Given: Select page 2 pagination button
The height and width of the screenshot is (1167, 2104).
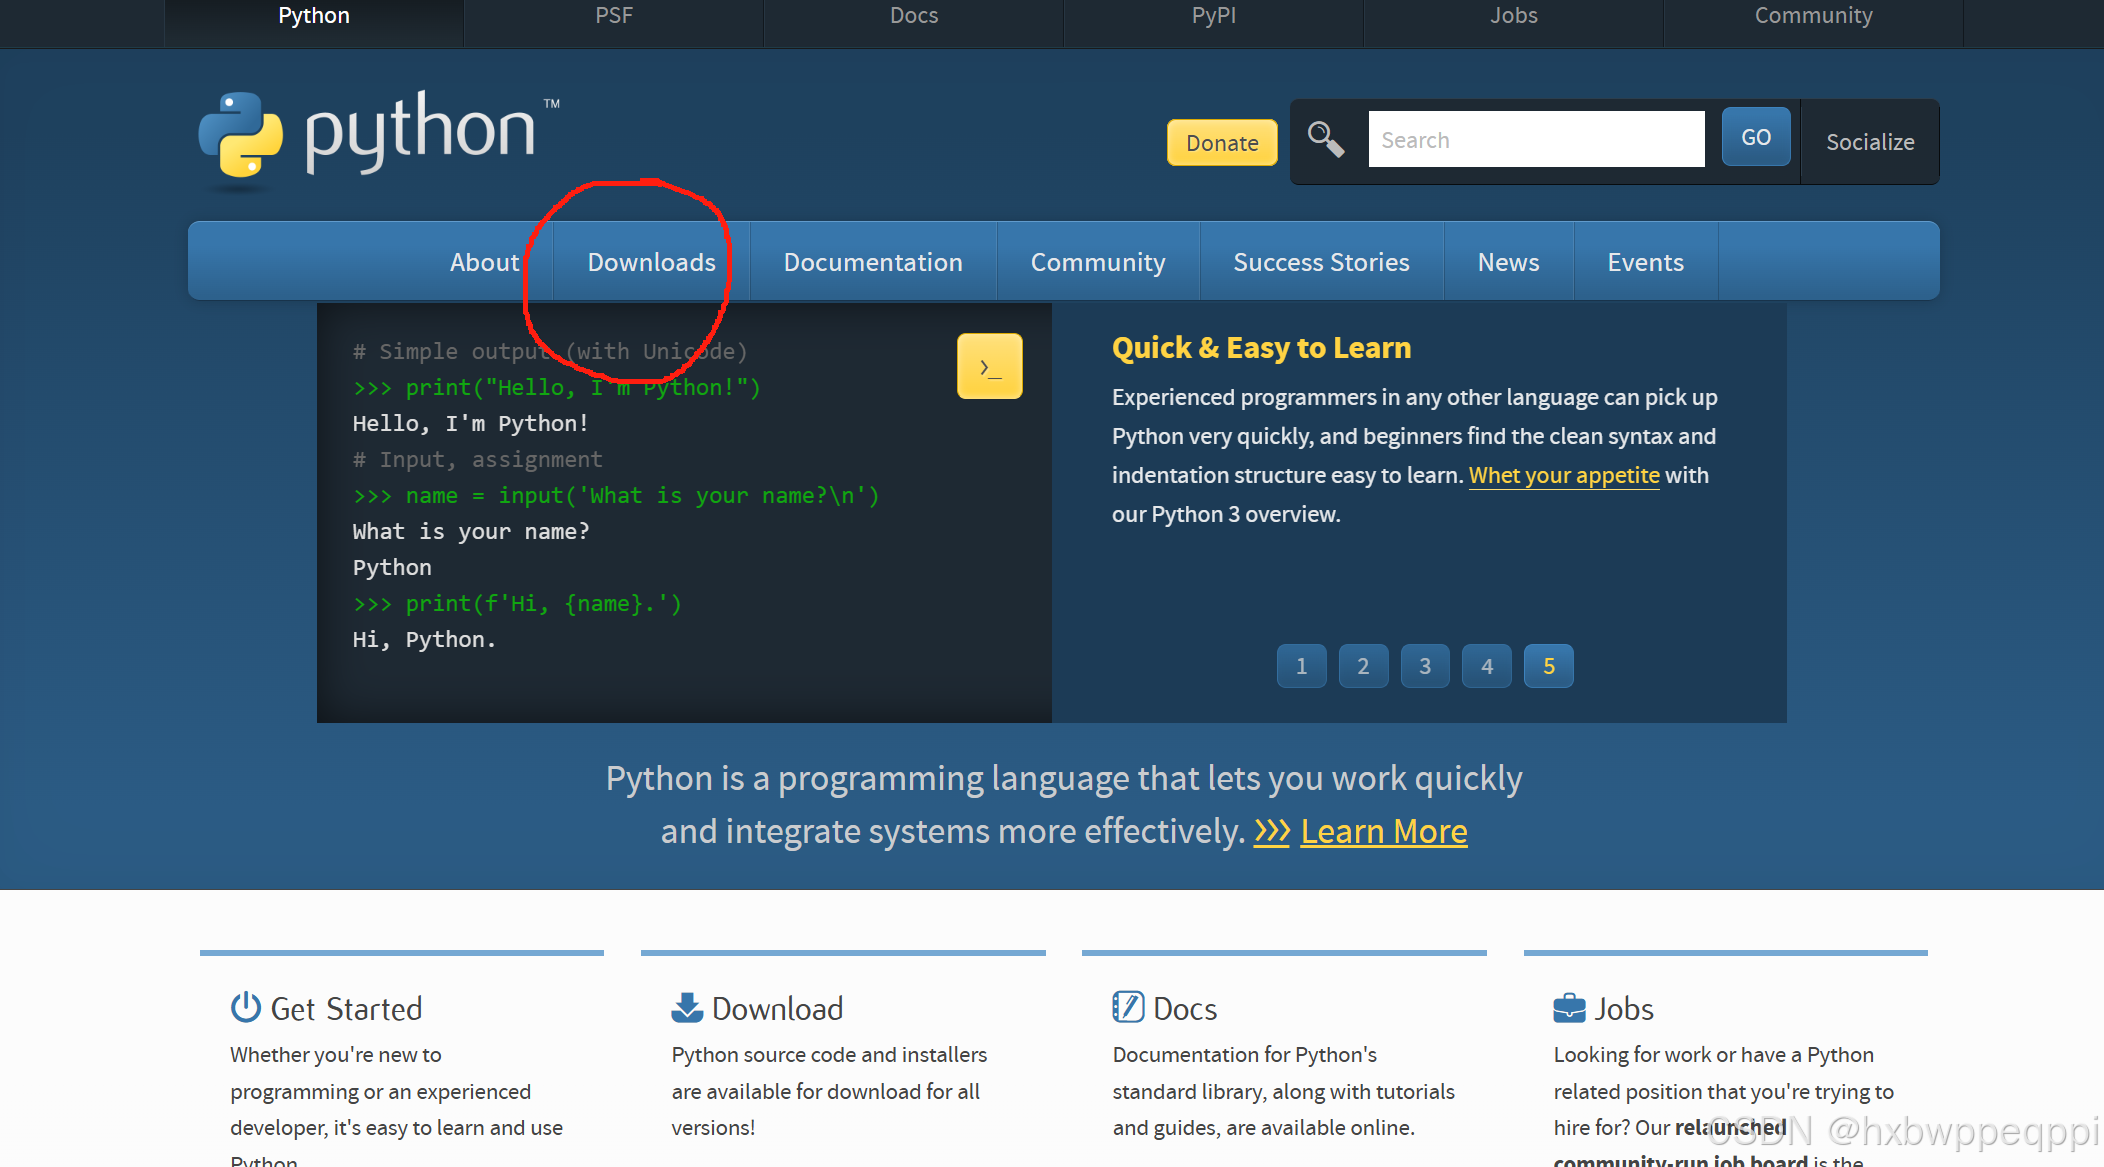Looking at the screenshot, I should tap(1362, 664).
